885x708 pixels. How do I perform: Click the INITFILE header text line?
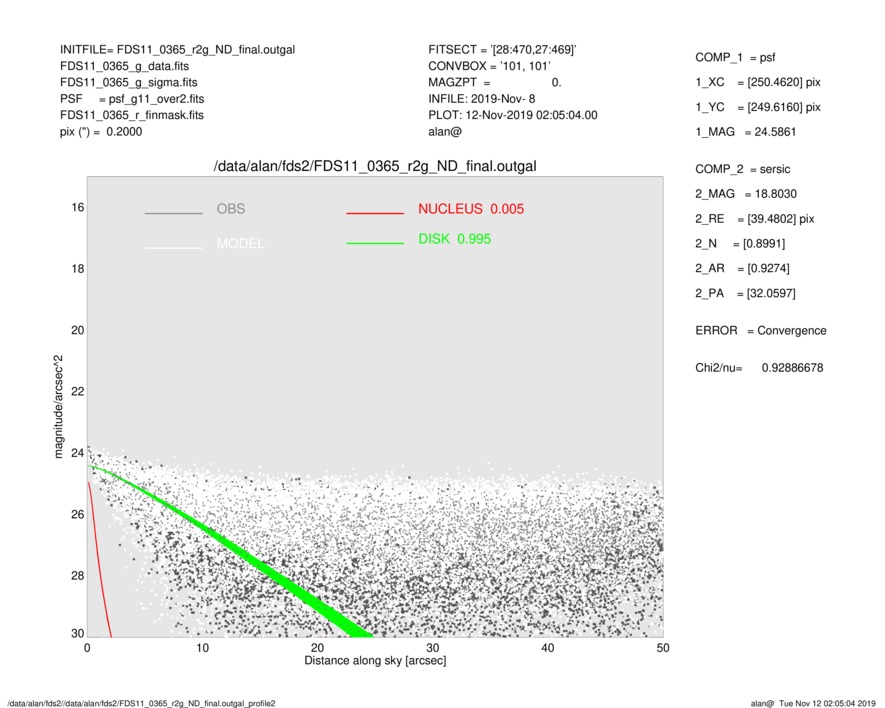(177, 50)
